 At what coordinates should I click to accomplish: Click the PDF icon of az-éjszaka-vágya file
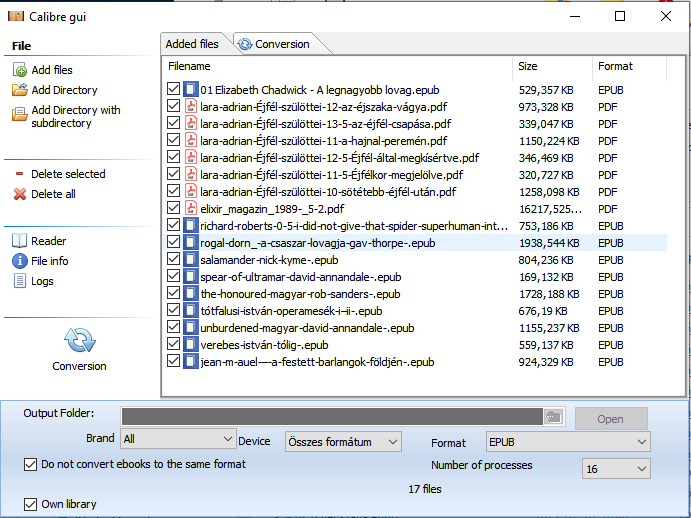click(x=190, y=106)
